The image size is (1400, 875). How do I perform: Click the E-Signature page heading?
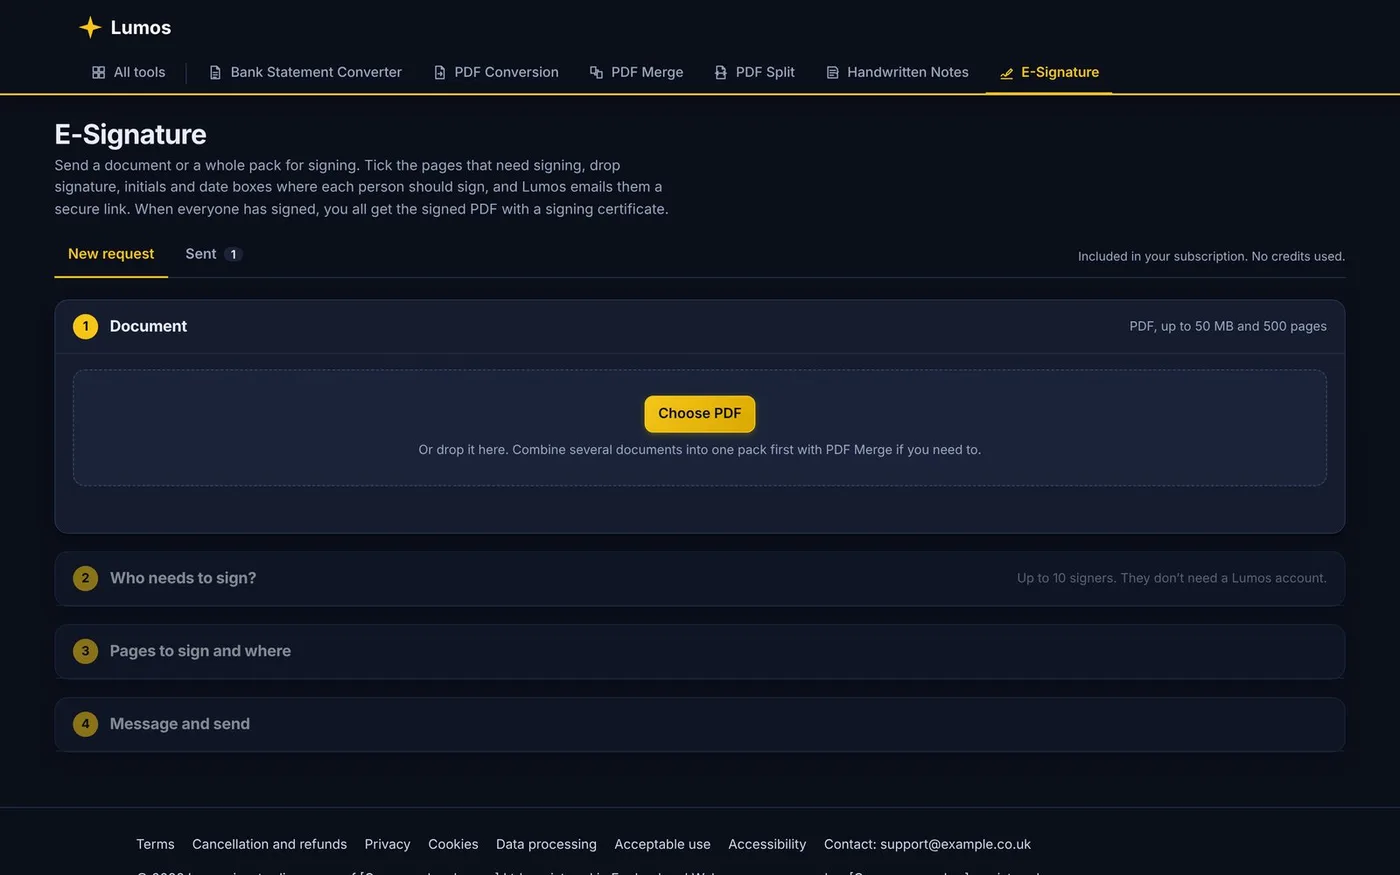coord(131,134)
